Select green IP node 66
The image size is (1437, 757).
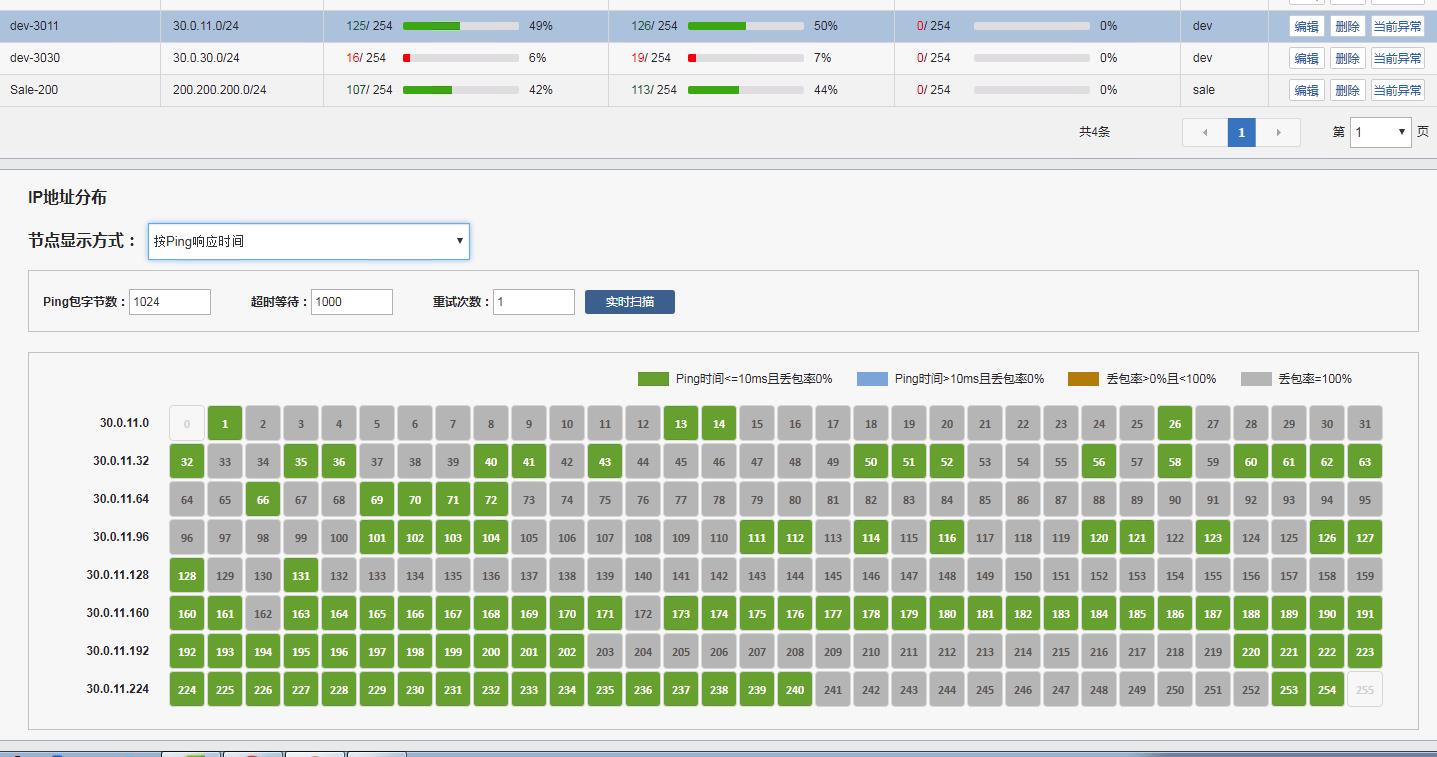point(263,499)
